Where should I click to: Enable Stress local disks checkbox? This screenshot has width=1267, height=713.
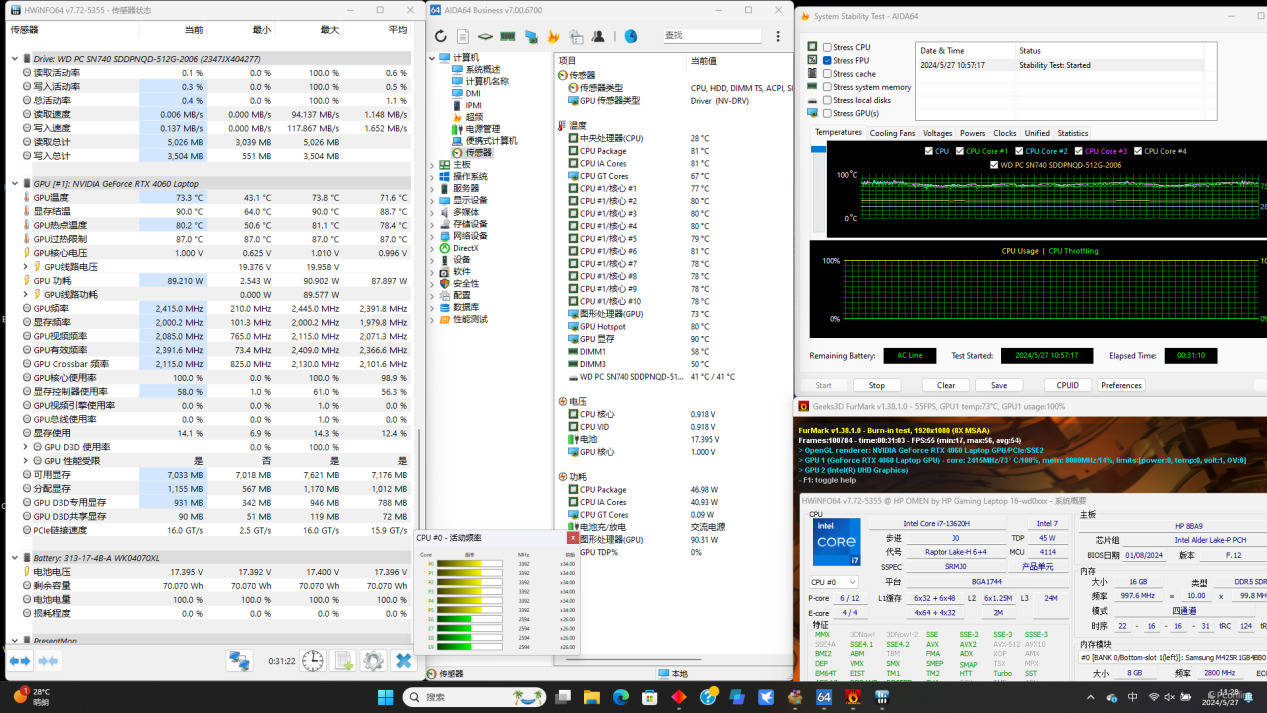pyautogui.click(x=827, y=100)
